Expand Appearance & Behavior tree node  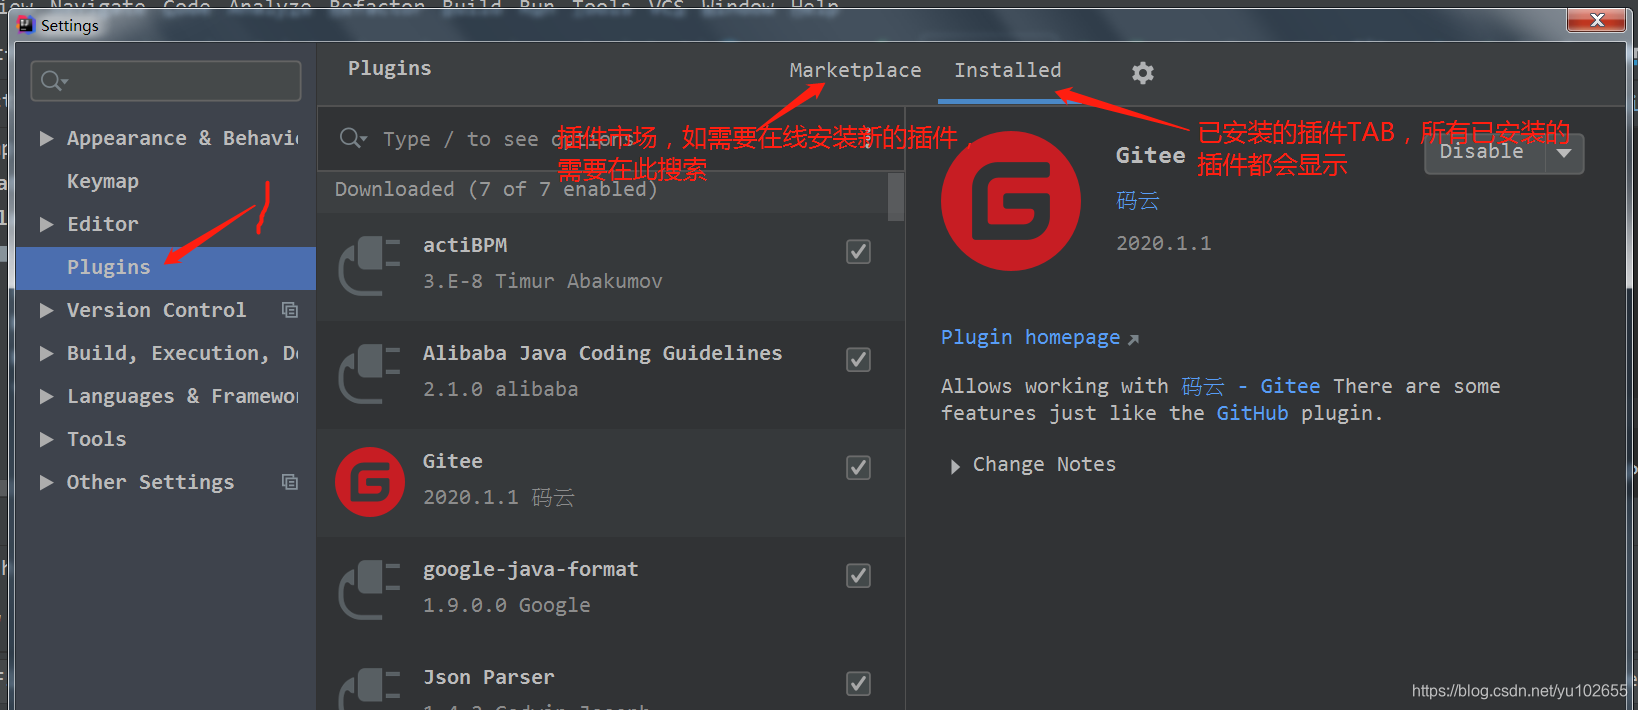point(46,138)
